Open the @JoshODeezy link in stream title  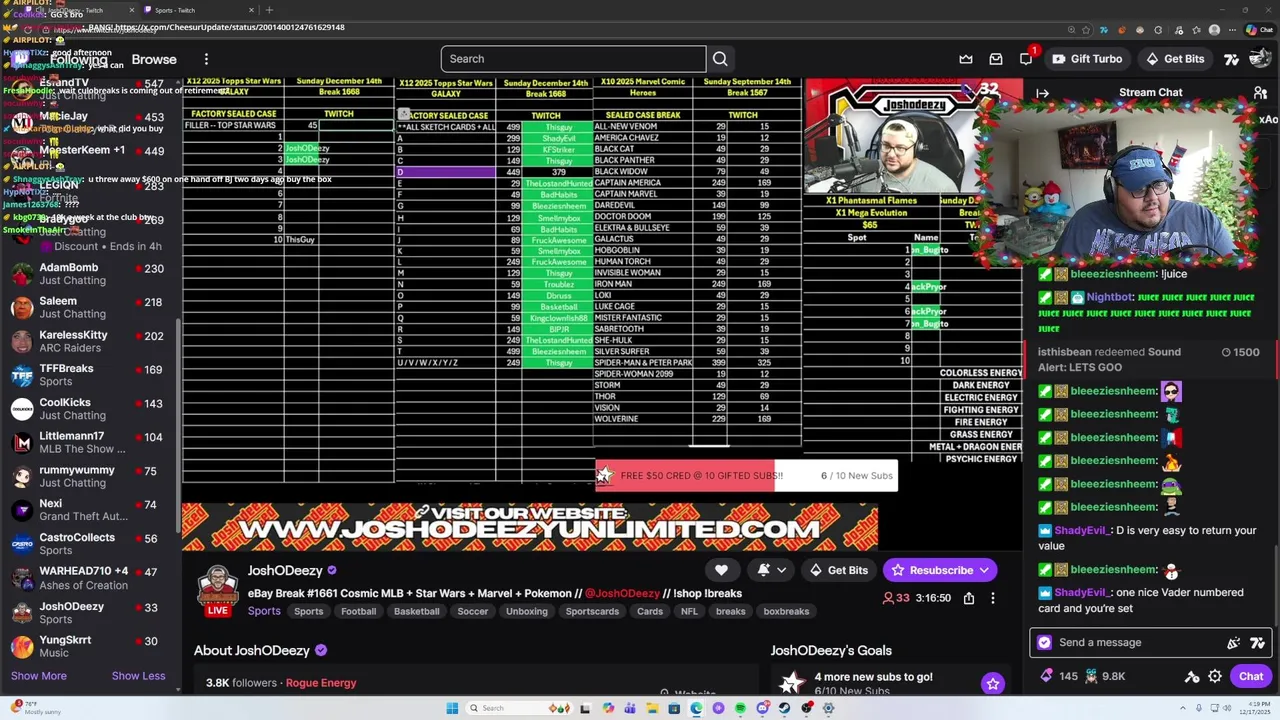coord(622,593)
